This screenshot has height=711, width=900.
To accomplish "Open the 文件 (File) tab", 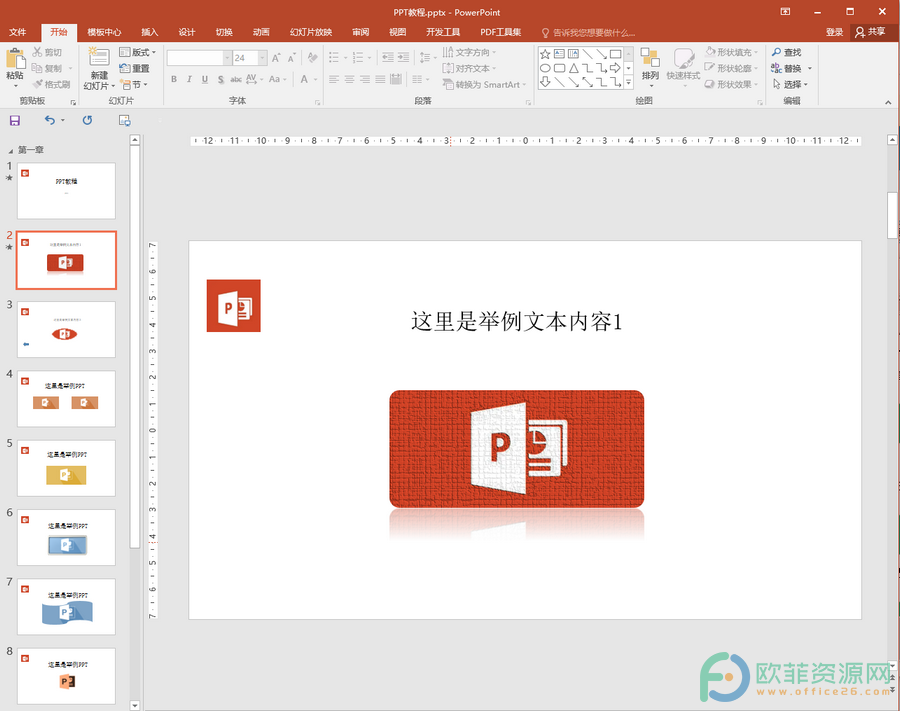I will click(x=18, y=32).
